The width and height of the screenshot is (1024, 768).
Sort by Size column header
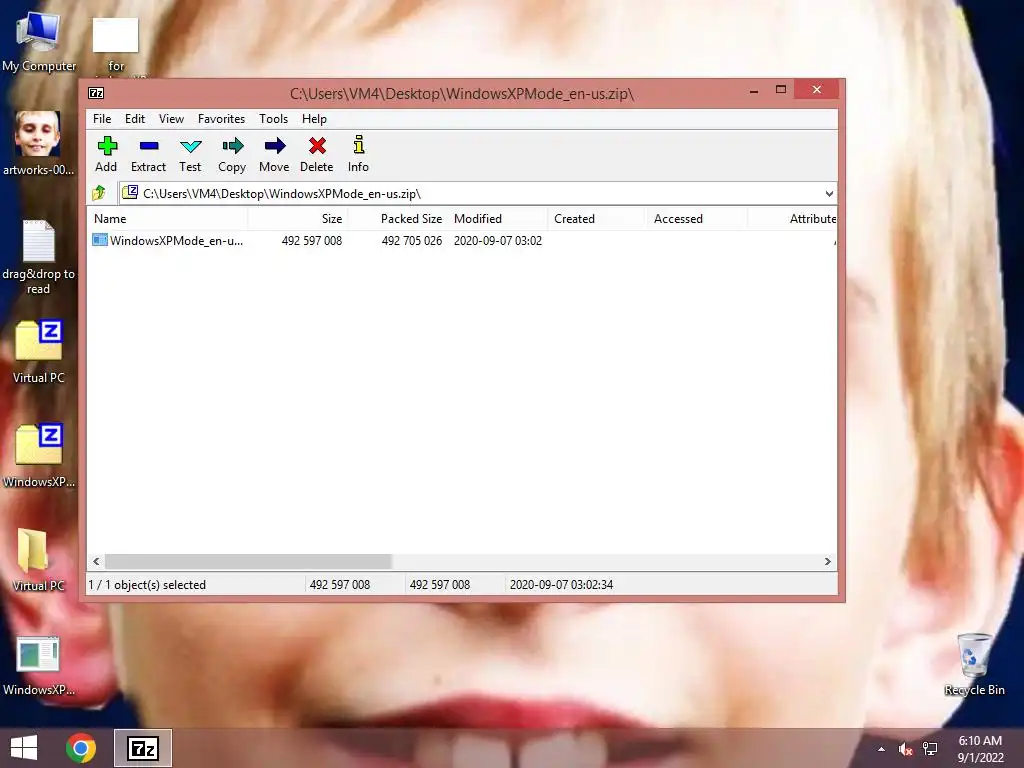297,219
